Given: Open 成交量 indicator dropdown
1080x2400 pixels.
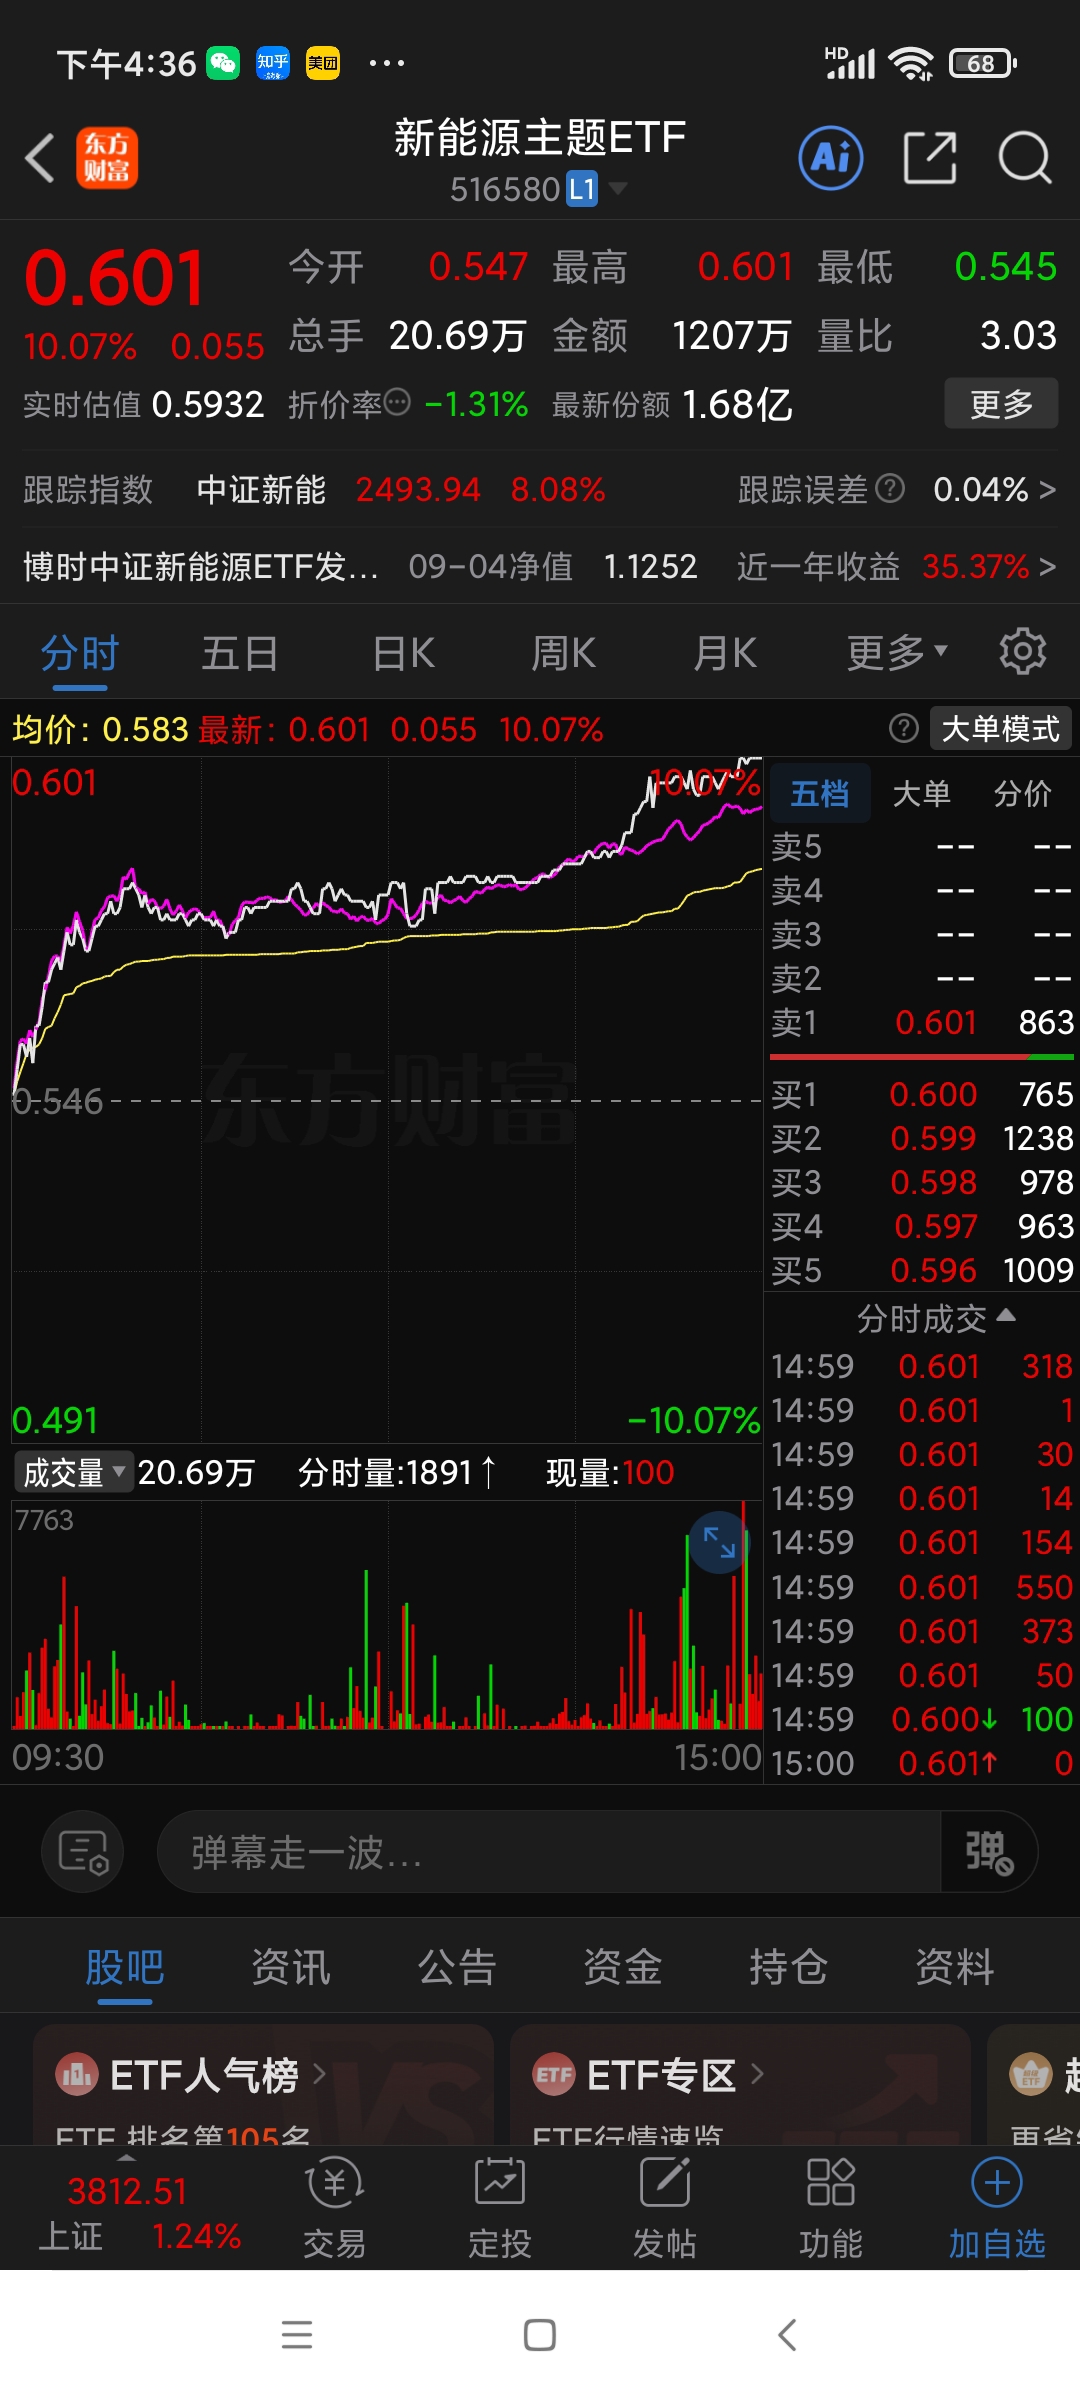Looking at the screenshot, I should [x=73, y=1472].
